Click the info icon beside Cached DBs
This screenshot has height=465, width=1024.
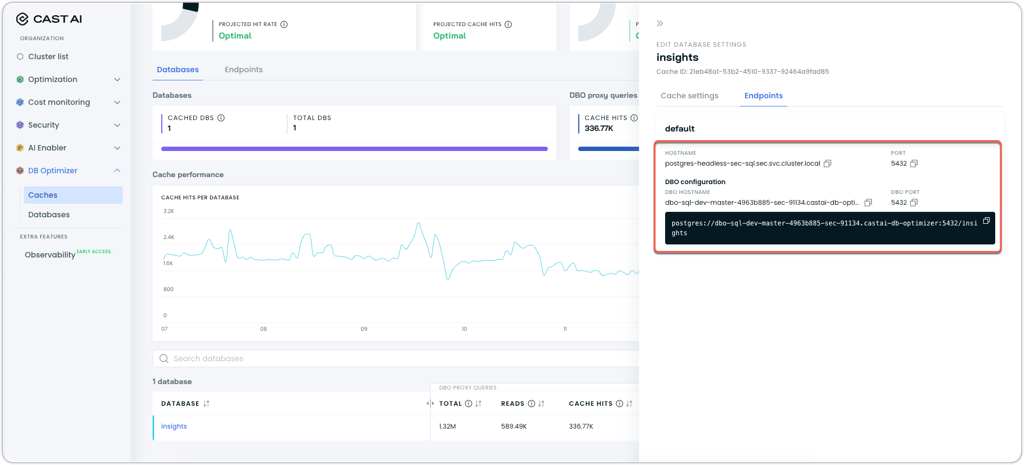pos(221,118)
